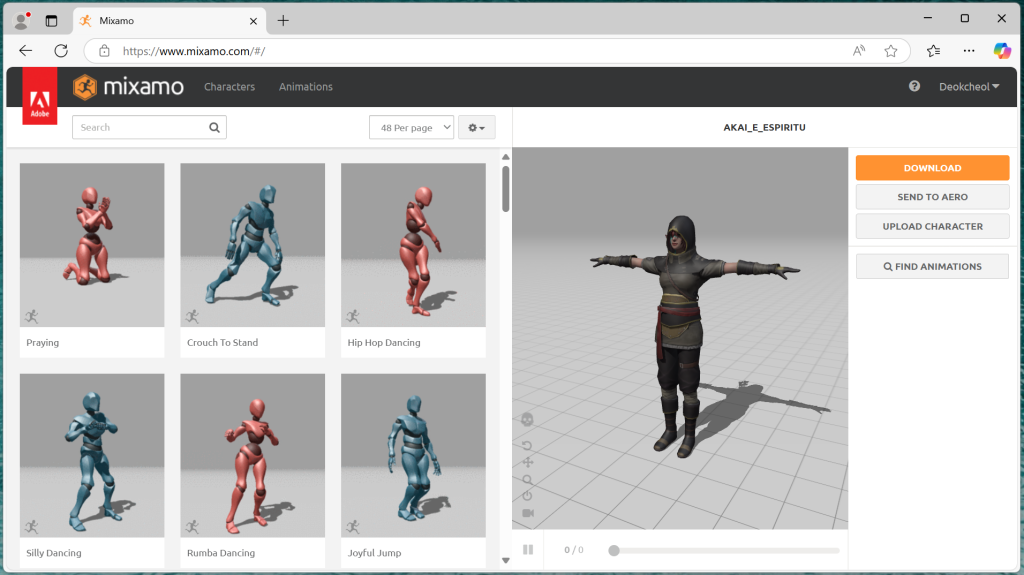Open browser settings and more menu
The height and width of the screenshot is (575, 1024).
(x=968, y=51)
